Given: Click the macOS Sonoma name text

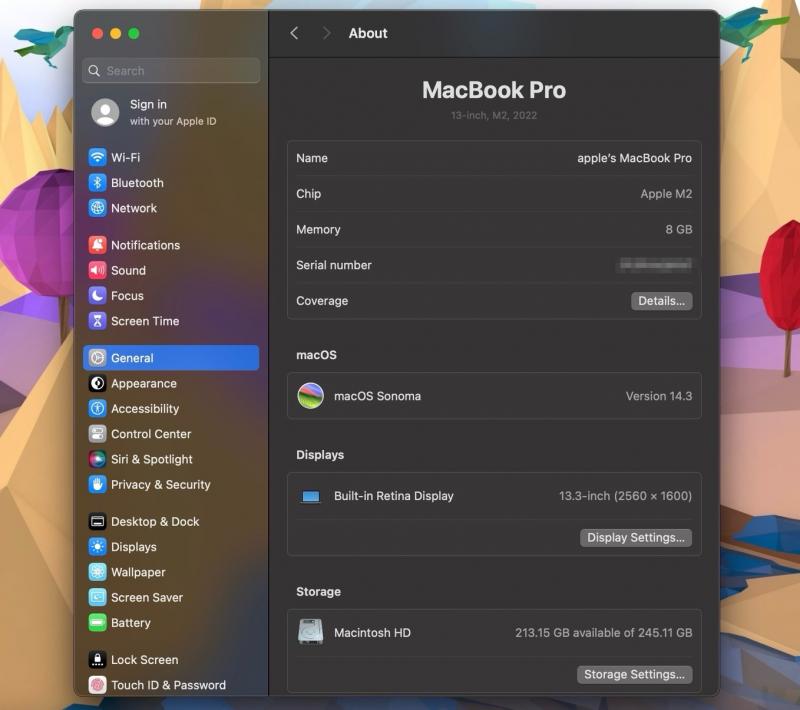Looking at the screenshot, I should pyautogui.click(x=378, y=396).
